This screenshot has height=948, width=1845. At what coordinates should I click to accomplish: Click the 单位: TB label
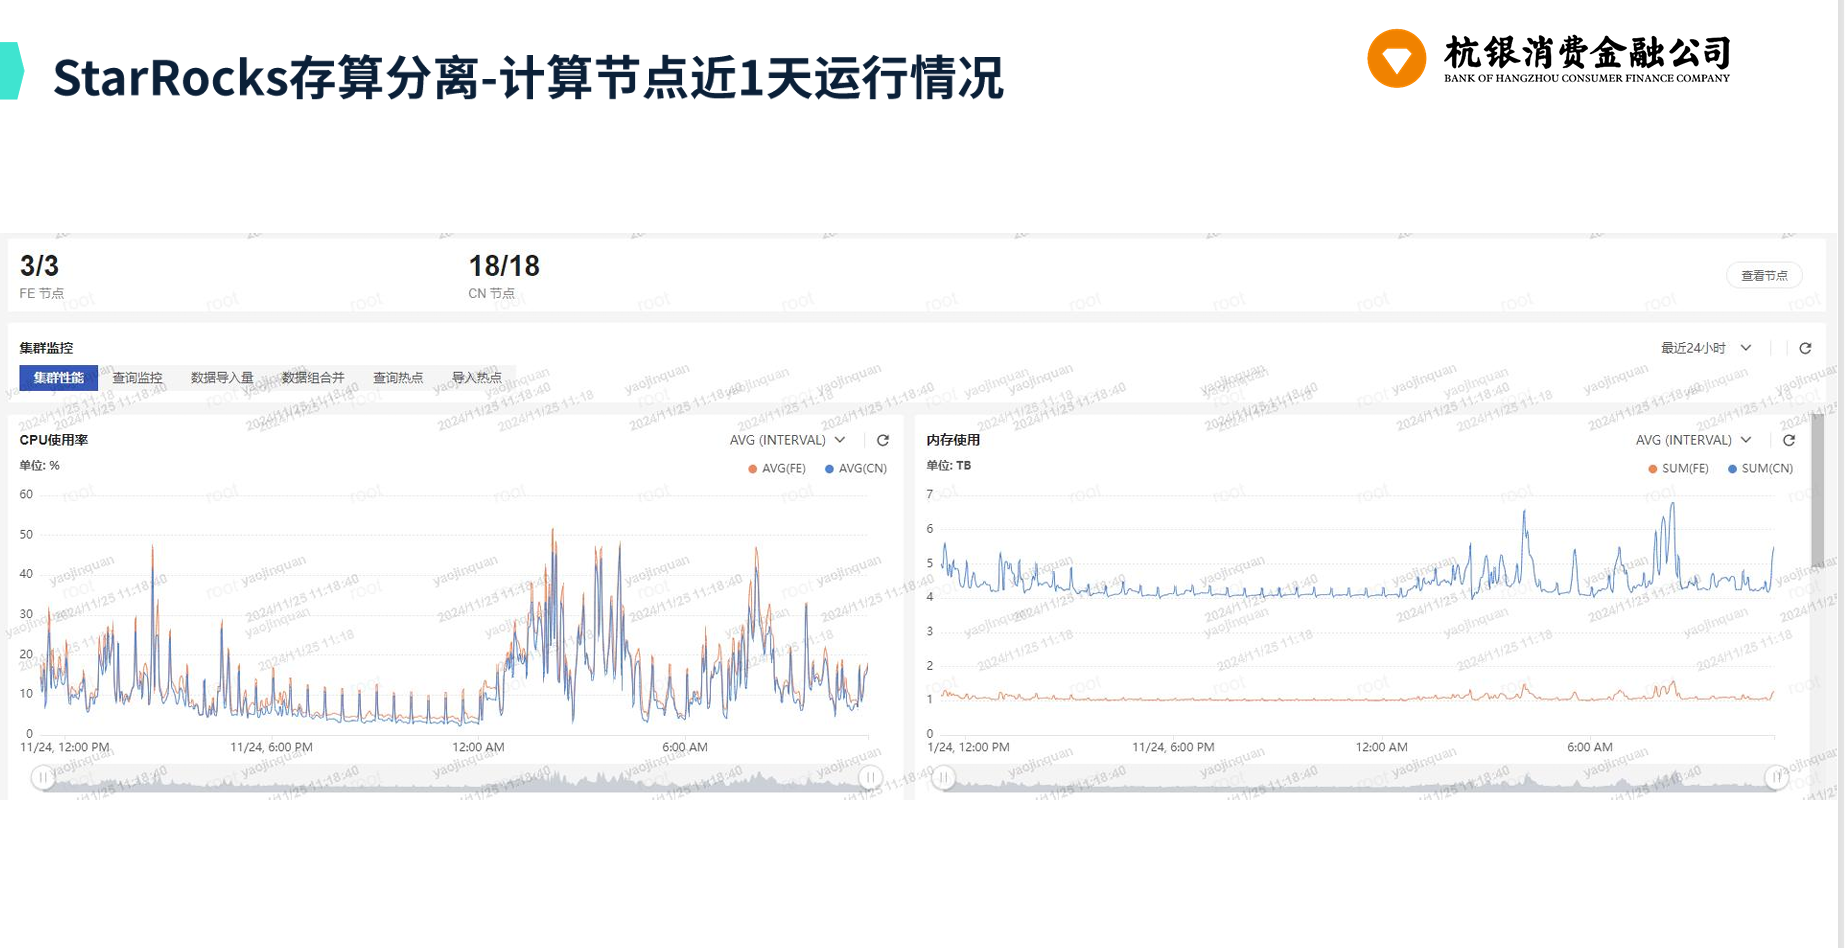tap(948, 466)
